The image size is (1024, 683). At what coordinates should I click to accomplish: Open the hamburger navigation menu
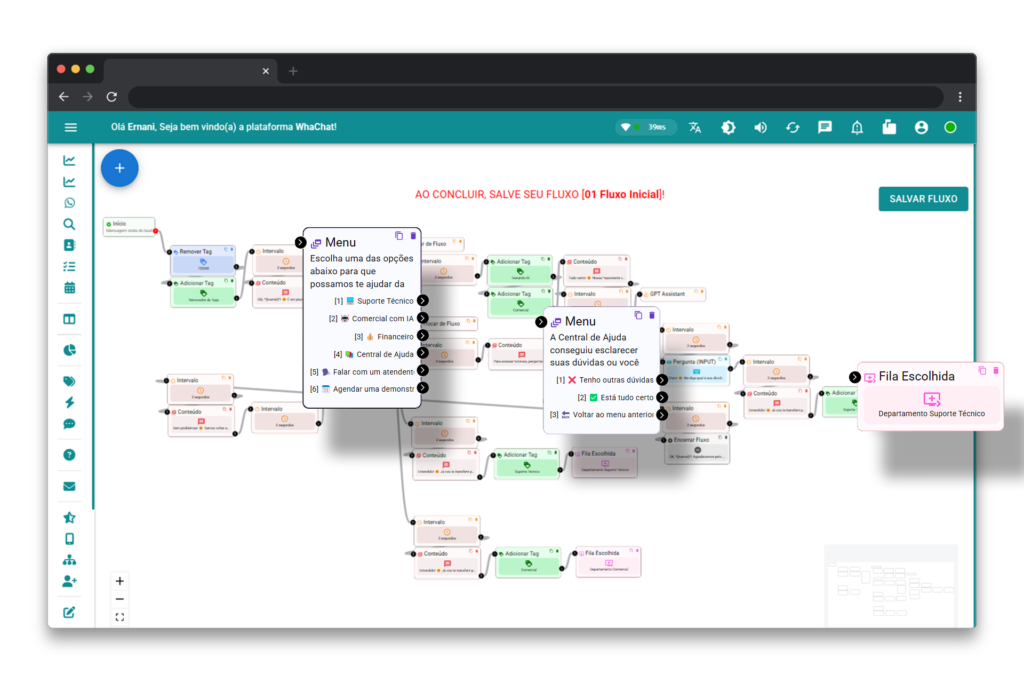pyautogui.click(x=70, y=127)
